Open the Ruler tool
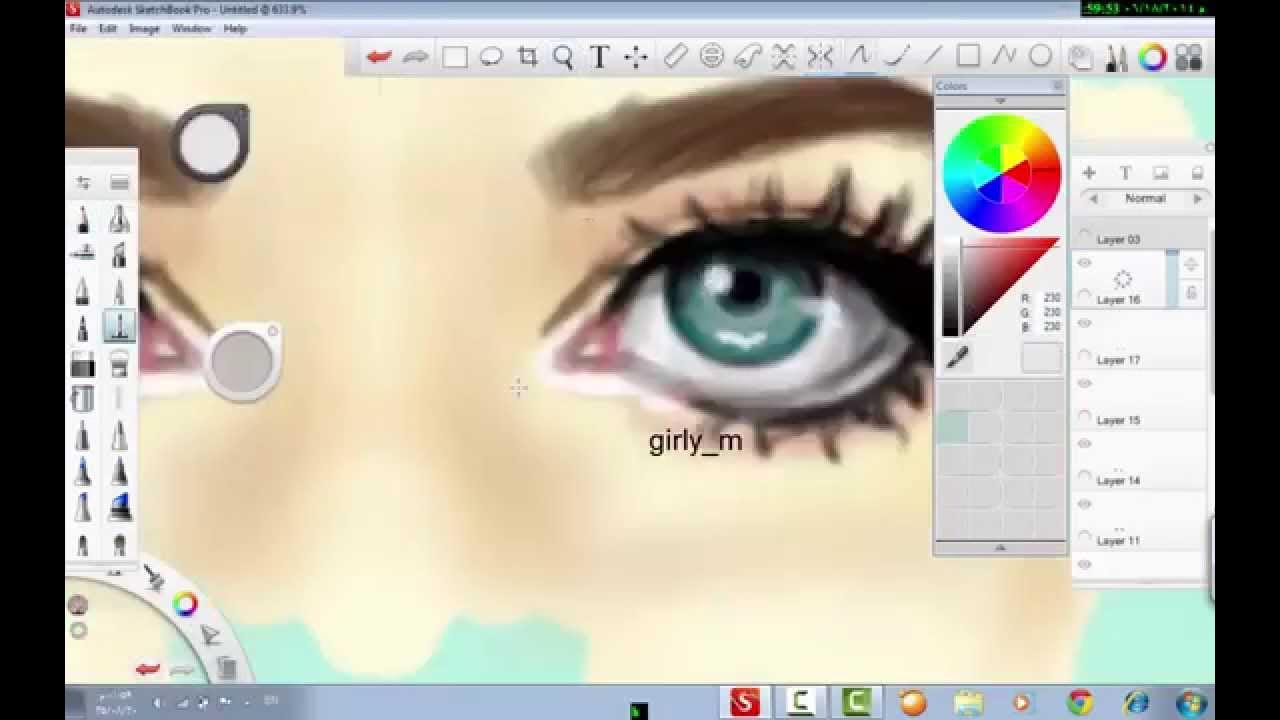This screenshot has width=1280, height=720. pos(676,57)
